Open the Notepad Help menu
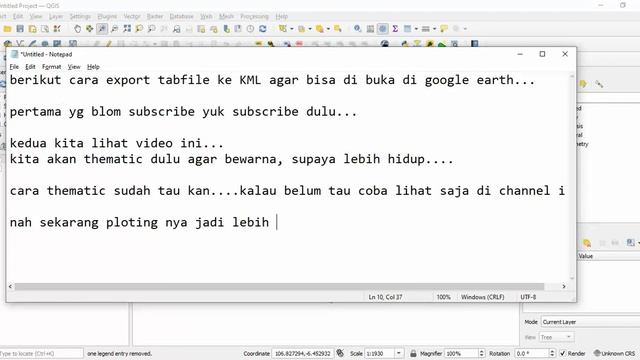The image size is (640, 360). coord(93,67)
